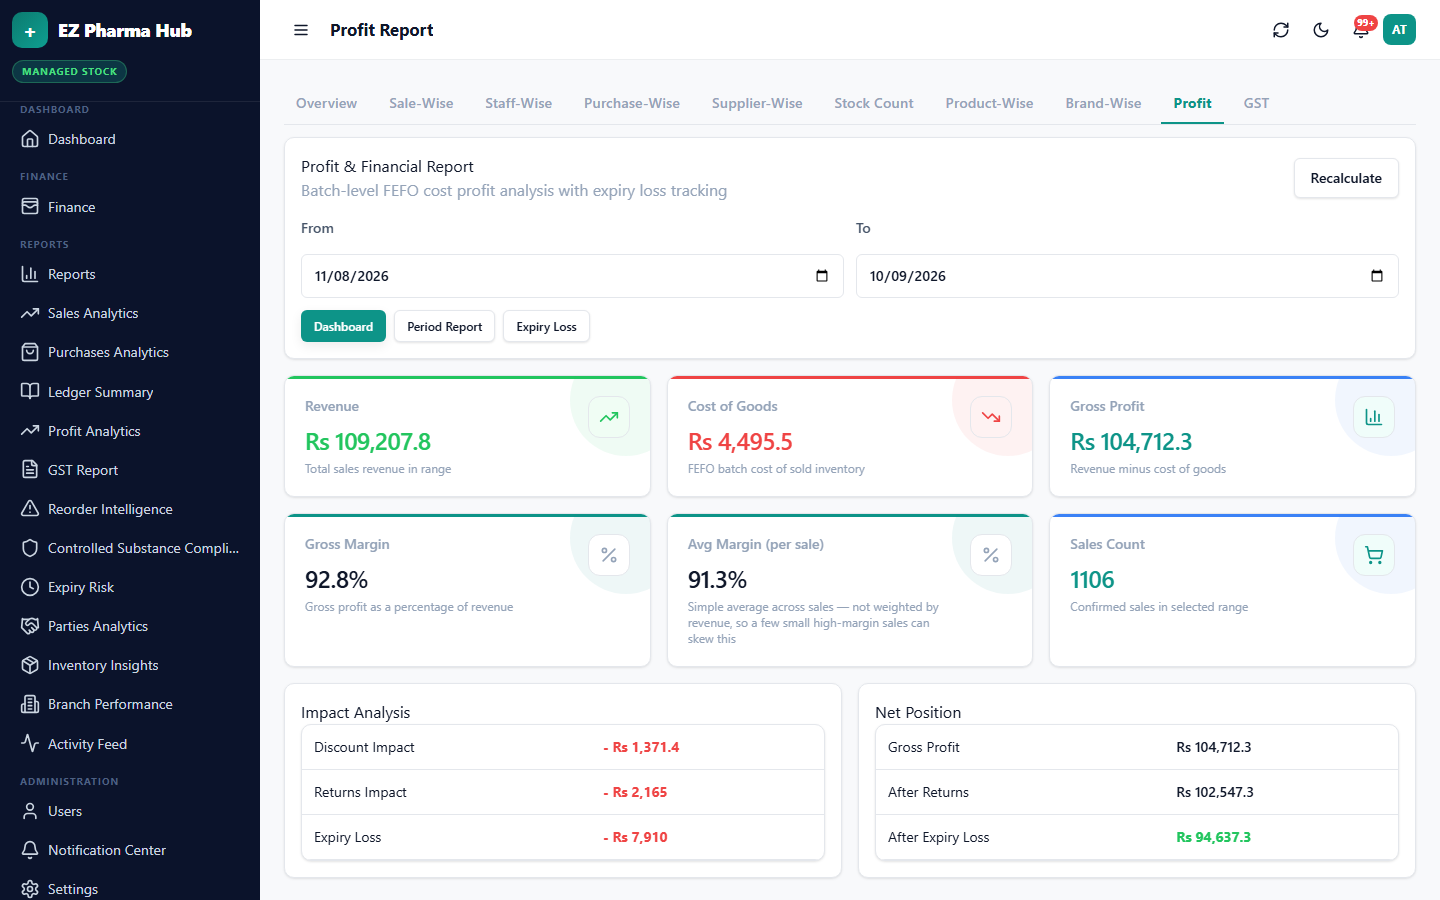Viewport: 1440px width, 900px height.
Task: Open the To date calendar picker
Action: pyautogui.click(x=1377, y=276)
